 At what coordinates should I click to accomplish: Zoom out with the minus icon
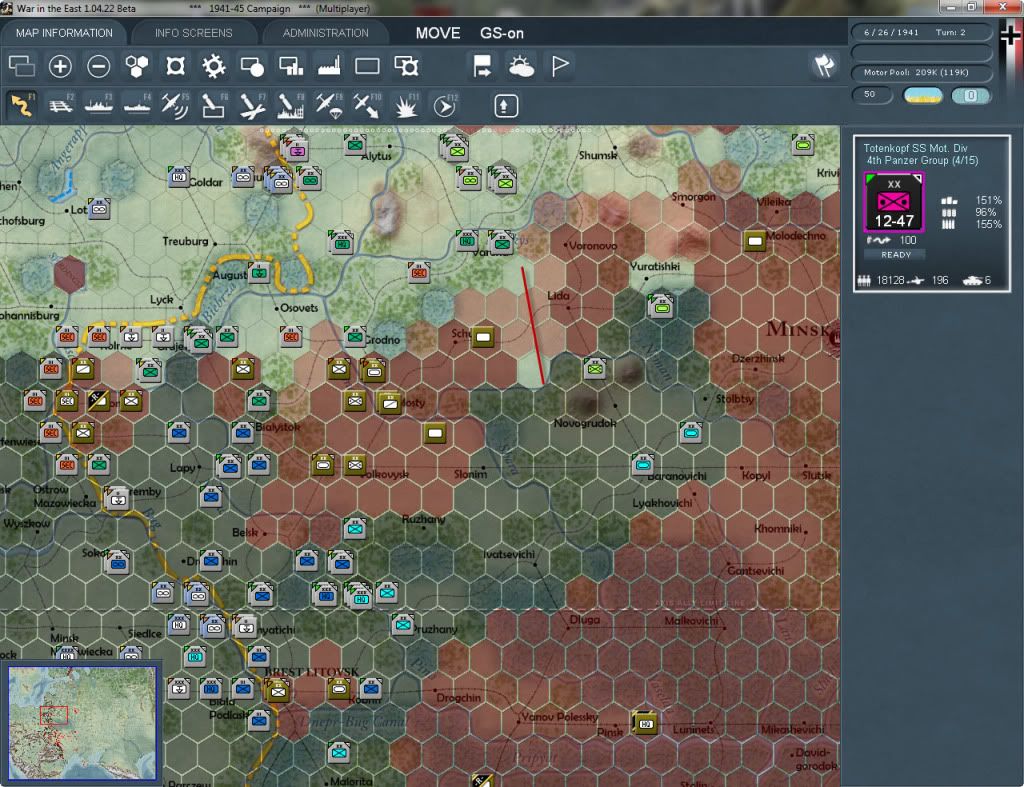click(x=99, y=66)
